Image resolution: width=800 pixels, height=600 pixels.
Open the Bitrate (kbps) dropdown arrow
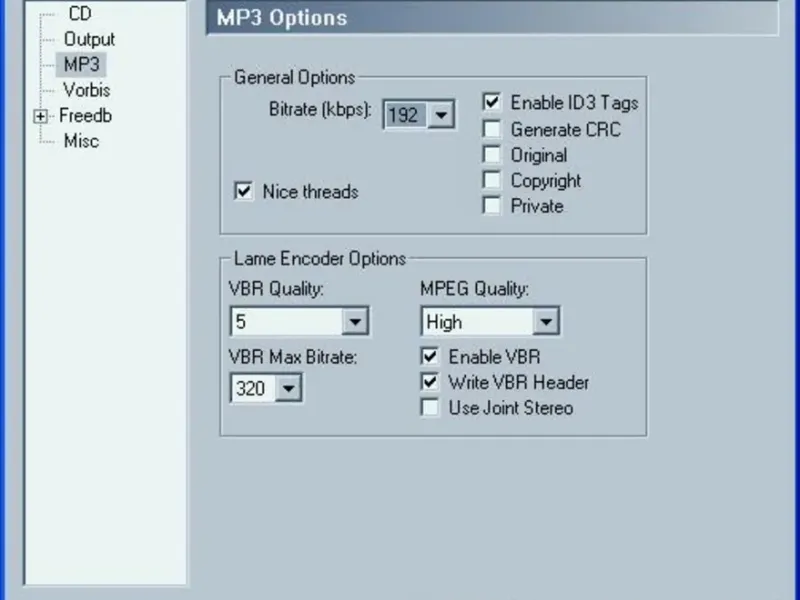[x=441, y=115]
